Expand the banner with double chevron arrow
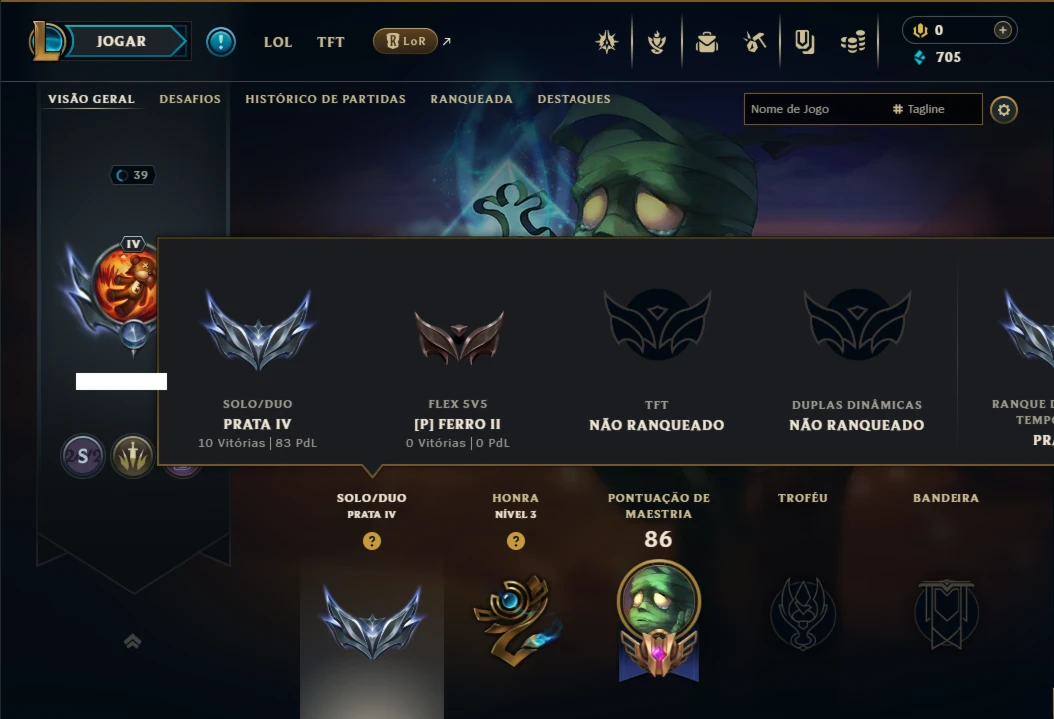The image size is (1054, 719). [132, 642]
